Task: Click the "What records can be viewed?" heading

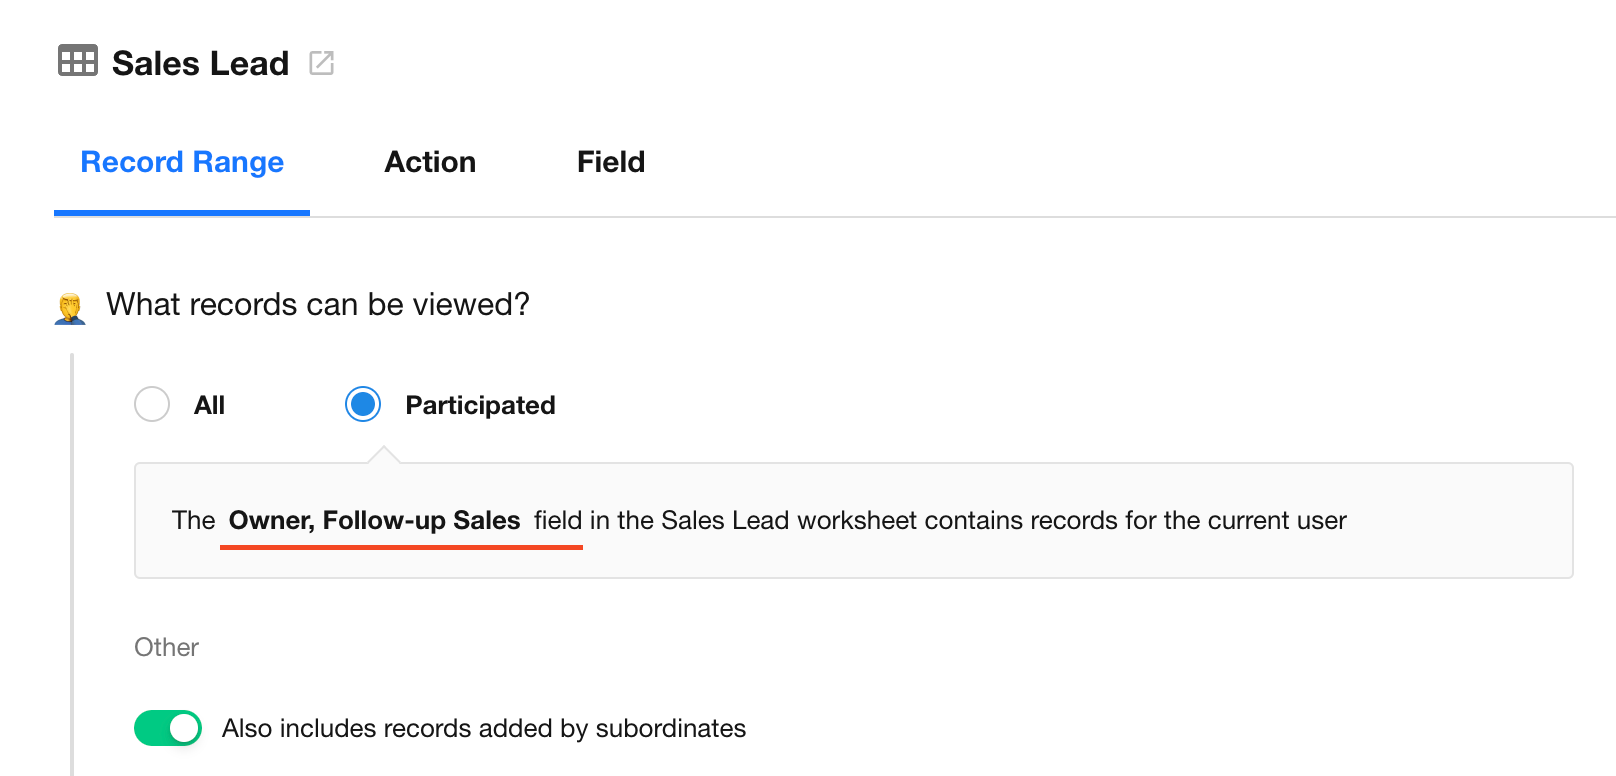Action: pos(318,304)
